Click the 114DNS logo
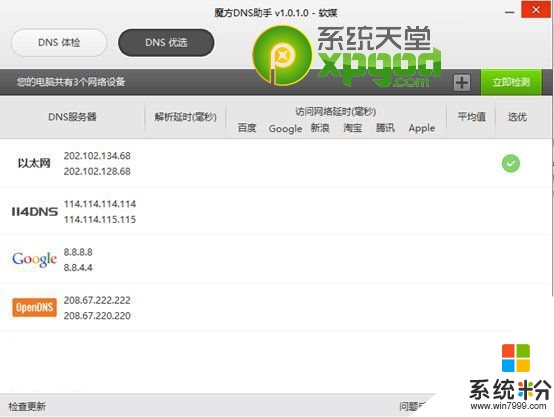 click(x=35, y=212)
